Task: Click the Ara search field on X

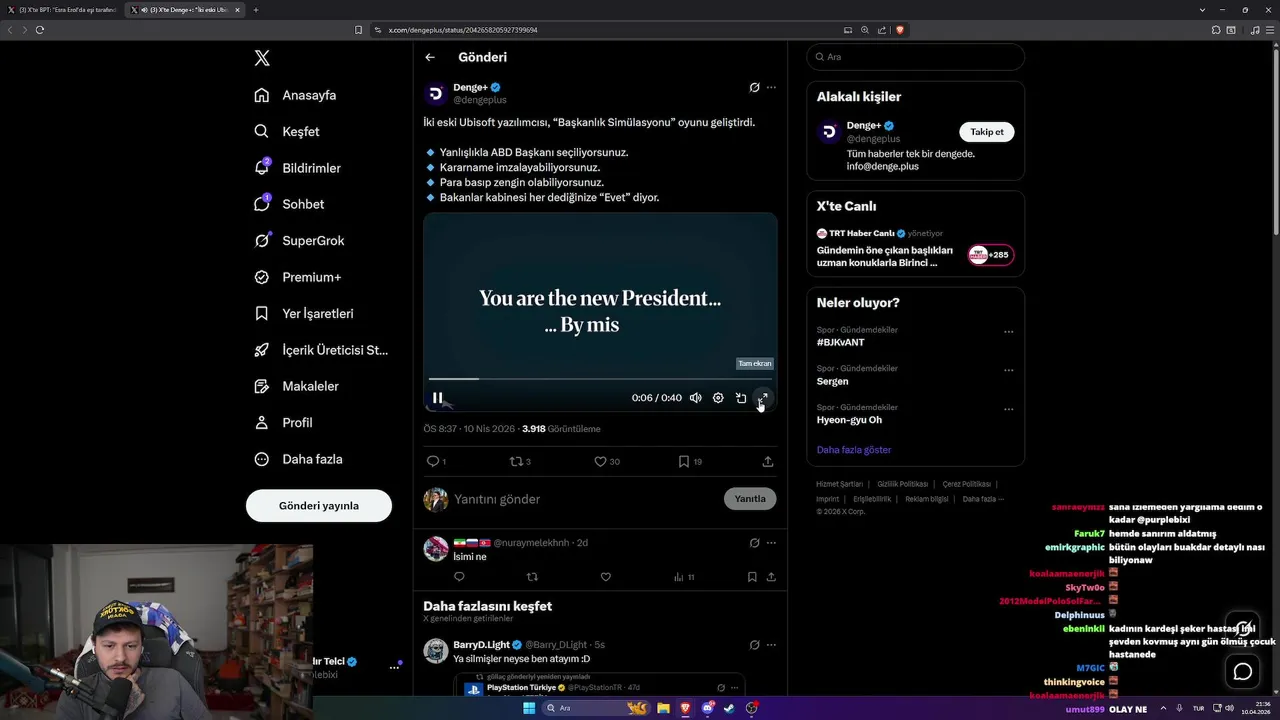Action: point(915,57)
